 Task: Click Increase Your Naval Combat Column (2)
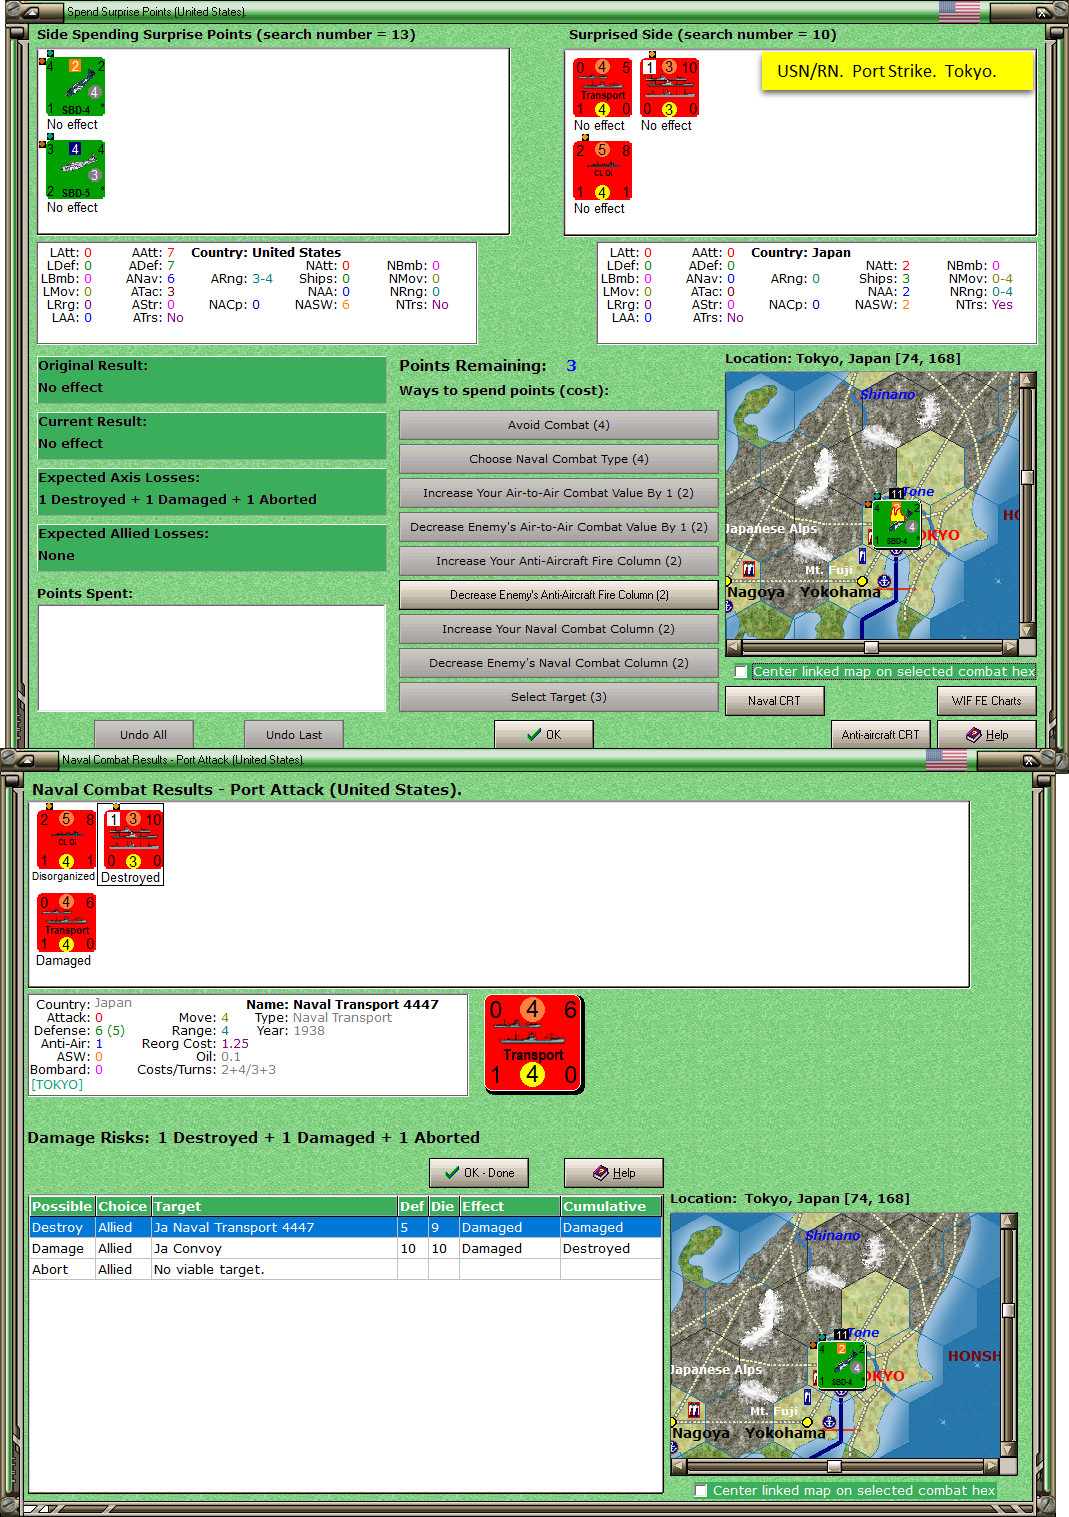559,629
